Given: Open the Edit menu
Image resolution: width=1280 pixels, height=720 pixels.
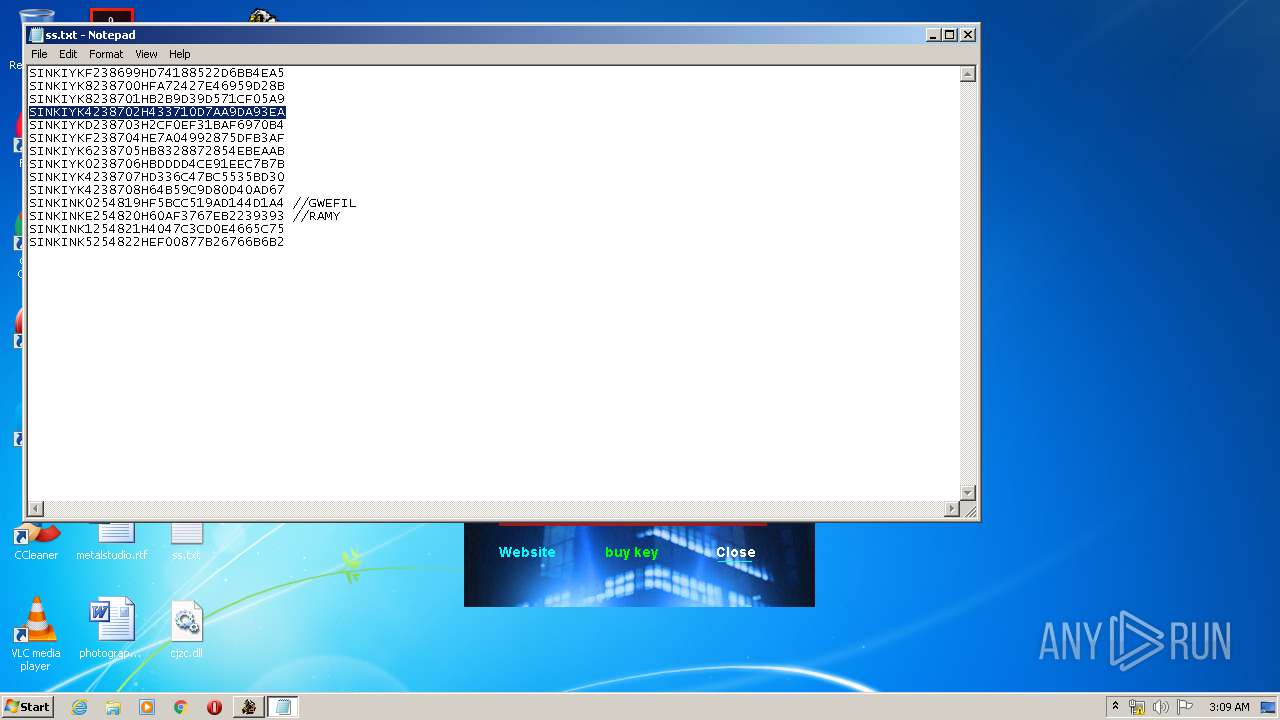Looking at the screenshot, I should click(x=68, y=54).
